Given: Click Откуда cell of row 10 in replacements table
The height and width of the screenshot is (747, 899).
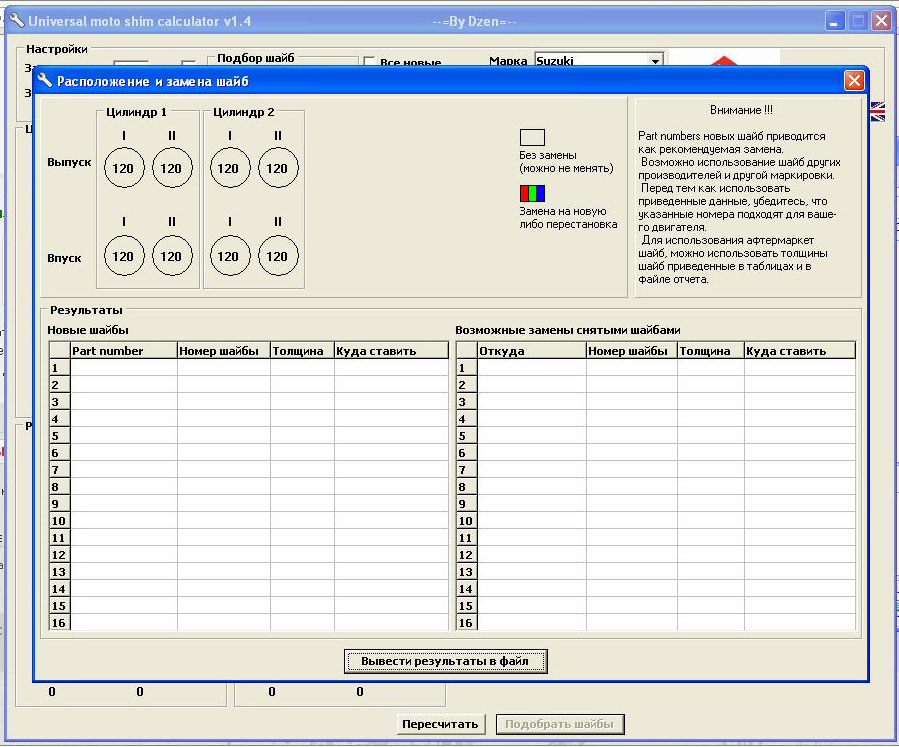Looking at the screenshot, I should (531, 521).
